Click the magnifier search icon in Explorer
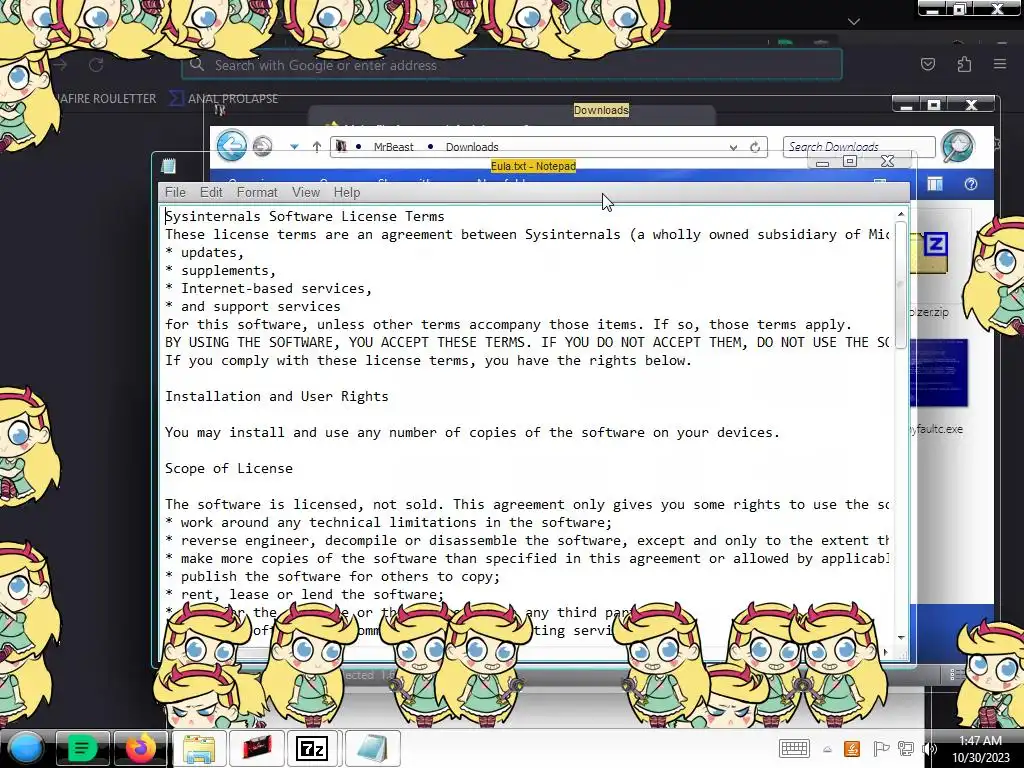Image resolution: width=1024 pixels, height=768 pixels. (957, 146)
